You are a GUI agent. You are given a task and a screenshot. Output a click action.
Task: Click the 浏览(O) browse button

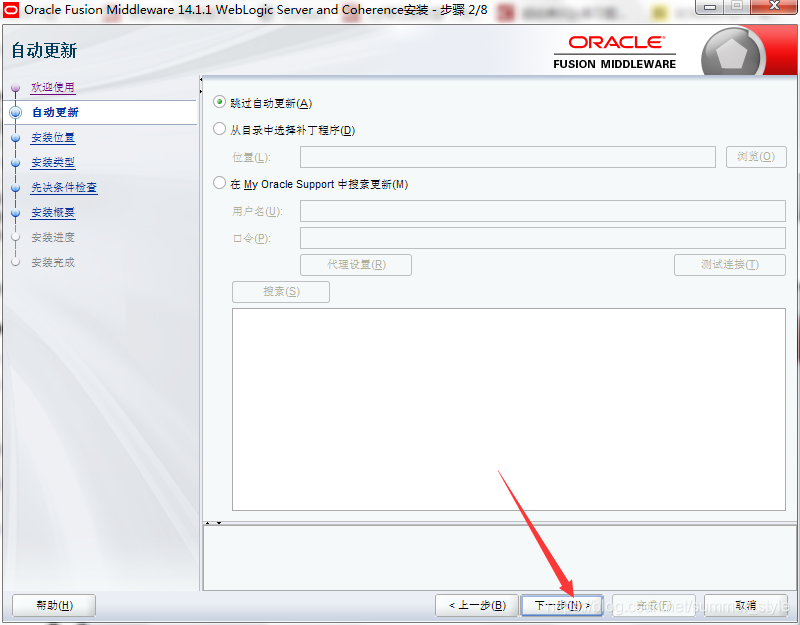pos(756,157)
